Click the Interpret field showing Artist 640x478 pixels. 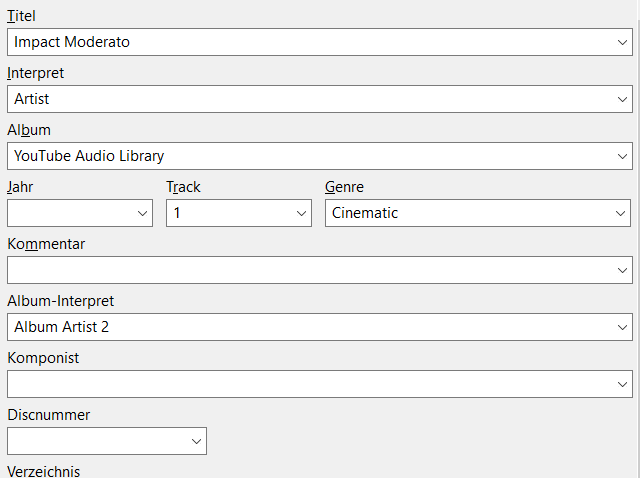tap(300, 99)
